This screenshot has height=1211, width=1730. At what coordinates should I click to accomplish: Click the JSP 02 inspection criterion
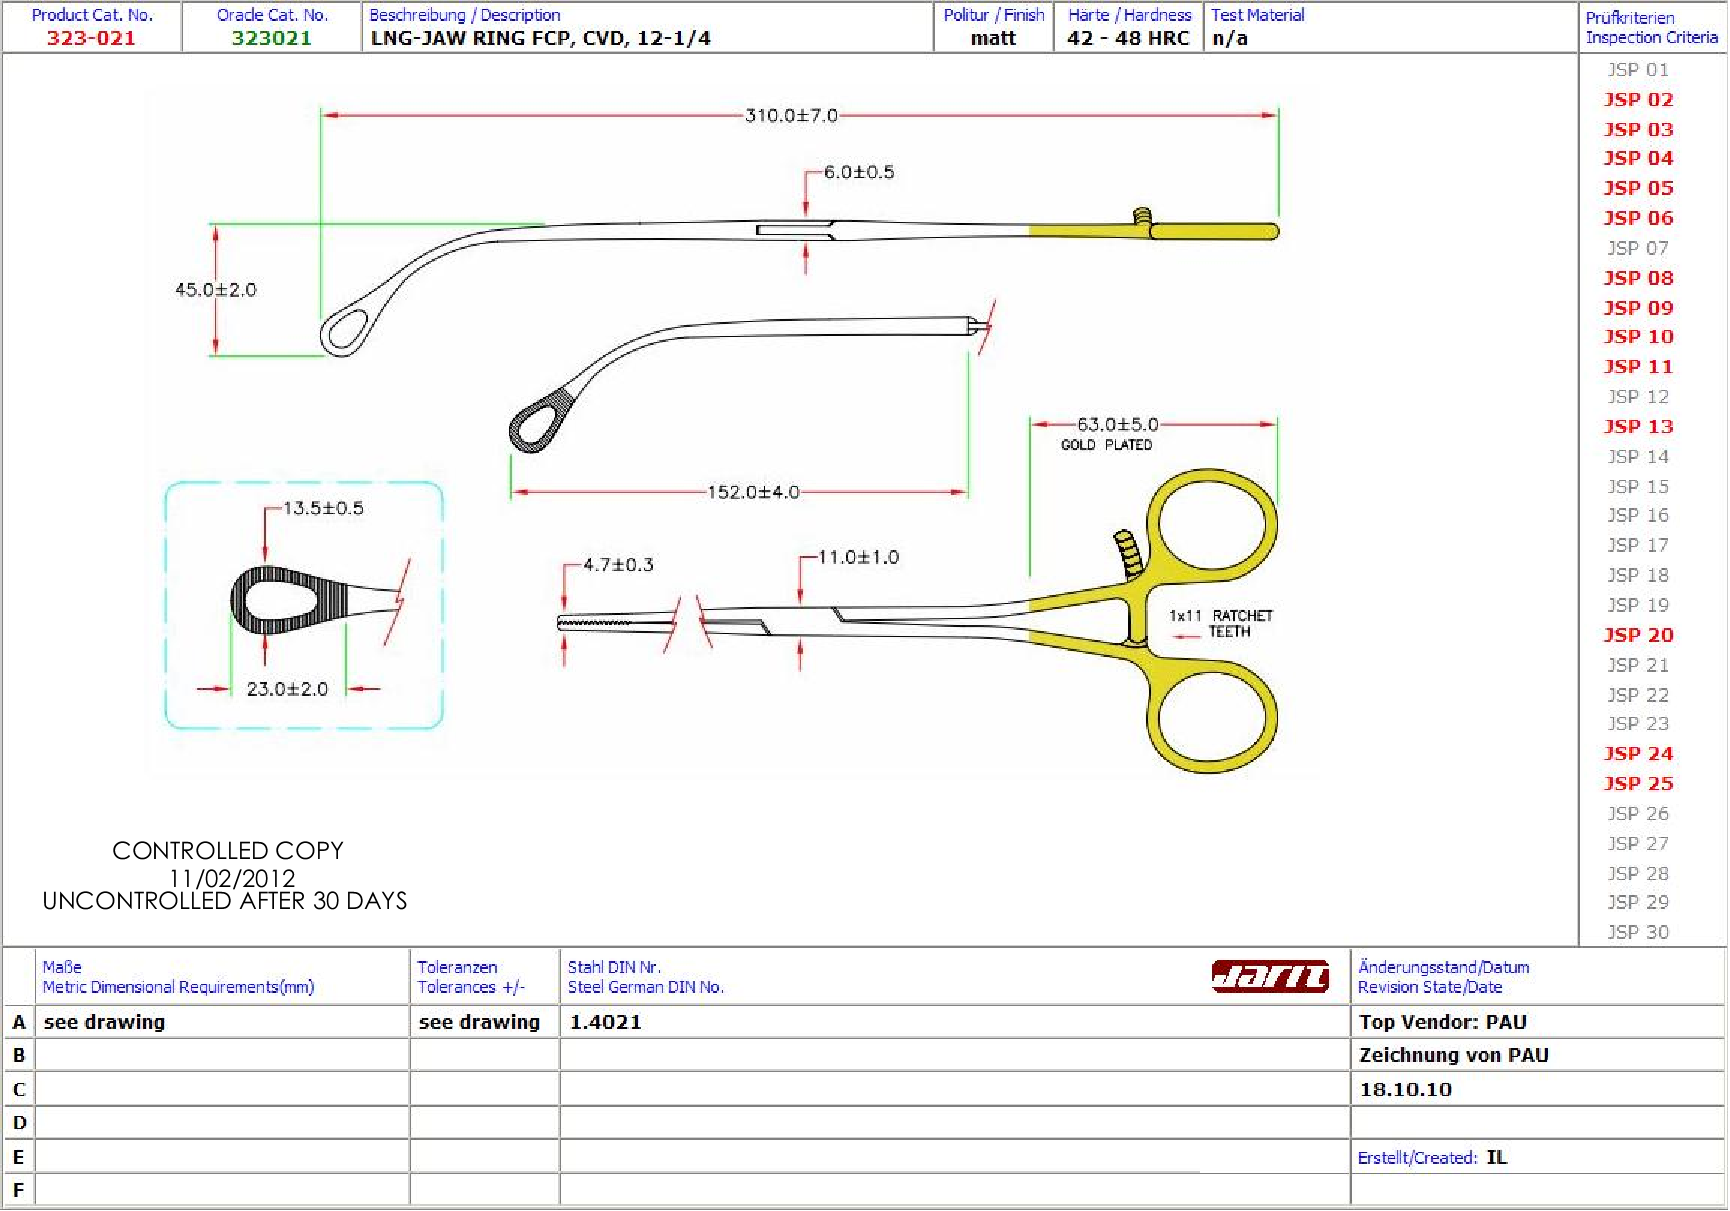[x=1638, y=100]
